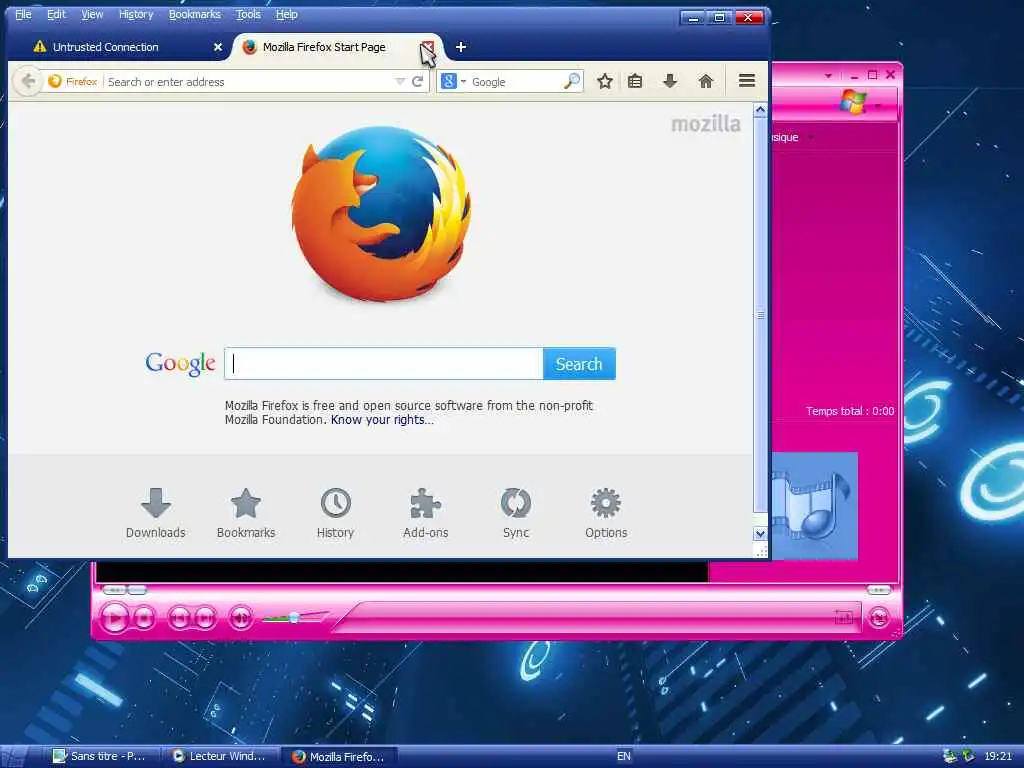Open the search engine selector dropdown
Image resolution: width=1024 pixels, height=768 pixels.
[453, 82]
